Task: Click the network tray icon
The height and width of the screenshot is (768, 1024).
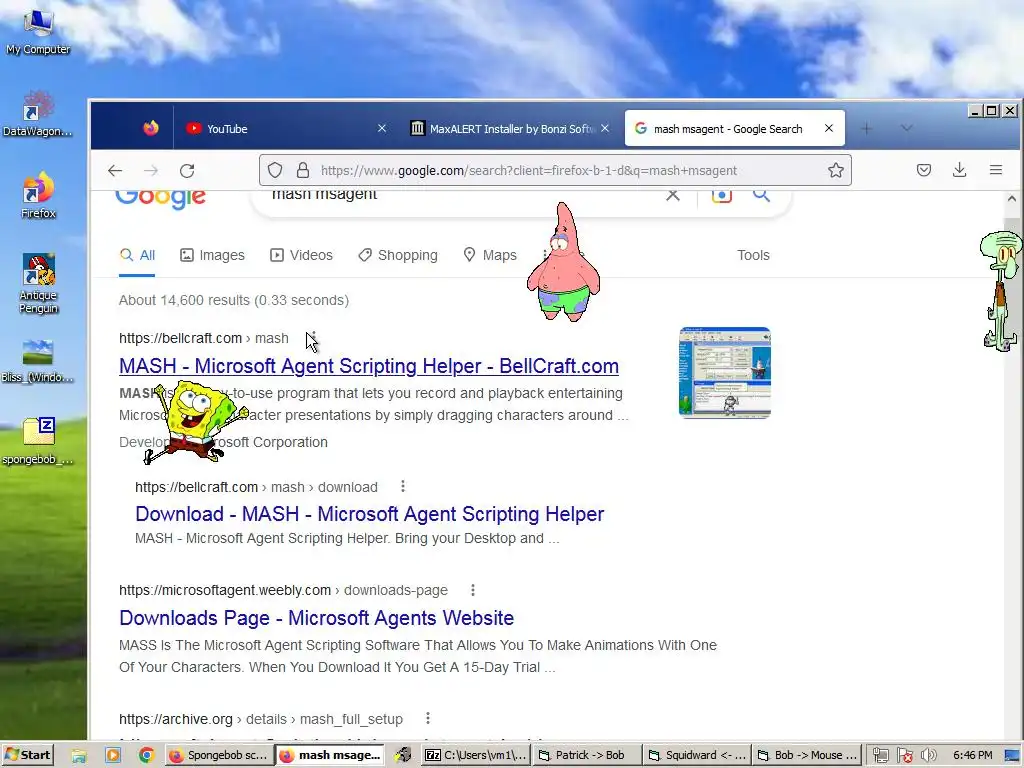Action: pos(880,756)
